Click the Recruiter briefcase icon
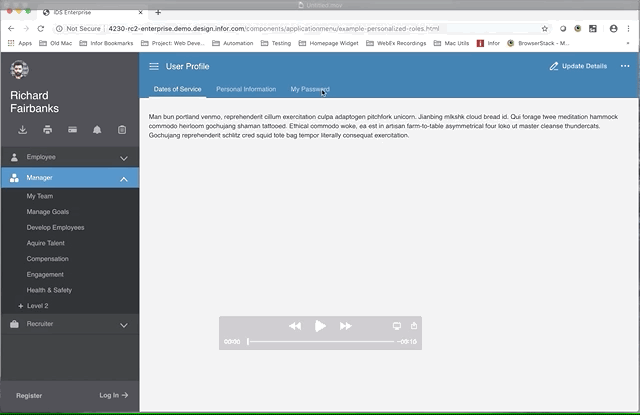The image size is (640, 415). point(14,324)
